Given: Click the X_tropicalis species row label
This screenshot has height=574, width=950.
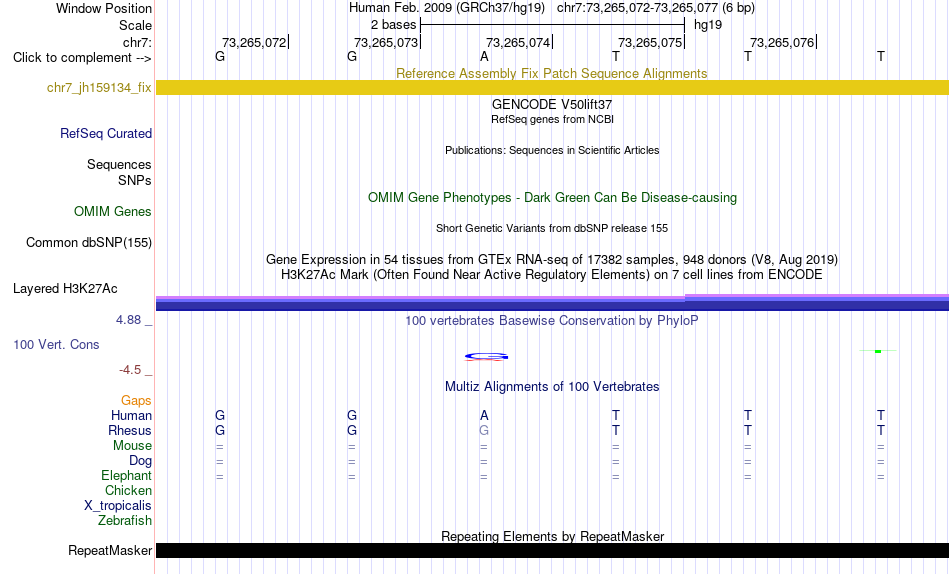Looking at the screenshot, I should (118, 506).
